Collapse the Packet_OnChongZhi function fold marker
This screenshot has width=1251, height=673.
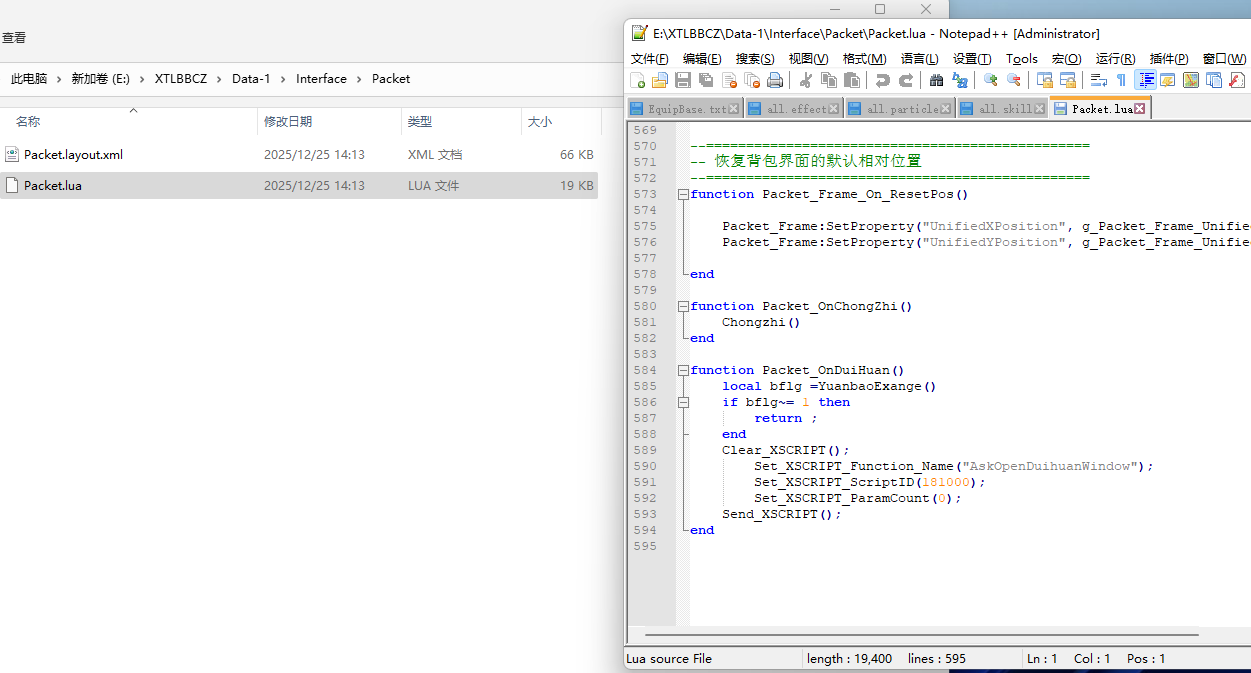pos(683,306)
